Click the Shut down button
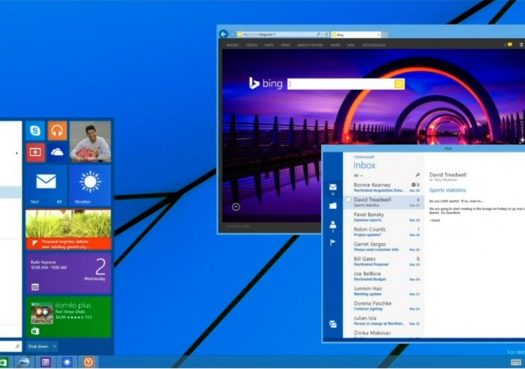The height and width of the screenshot is (369, 525). click(38, 346)
